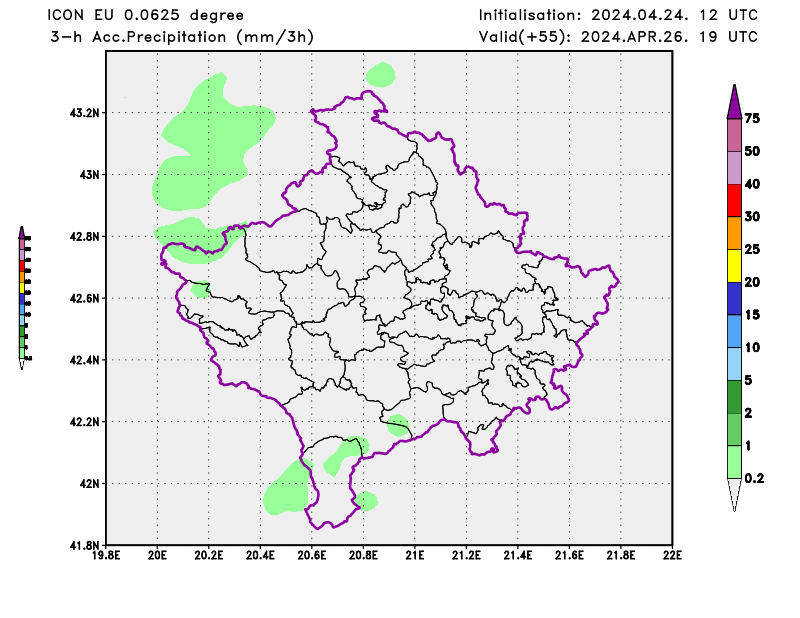Click the 22E longitude axis label
Screen dimensions: 800x618
[x=672, y=555]
